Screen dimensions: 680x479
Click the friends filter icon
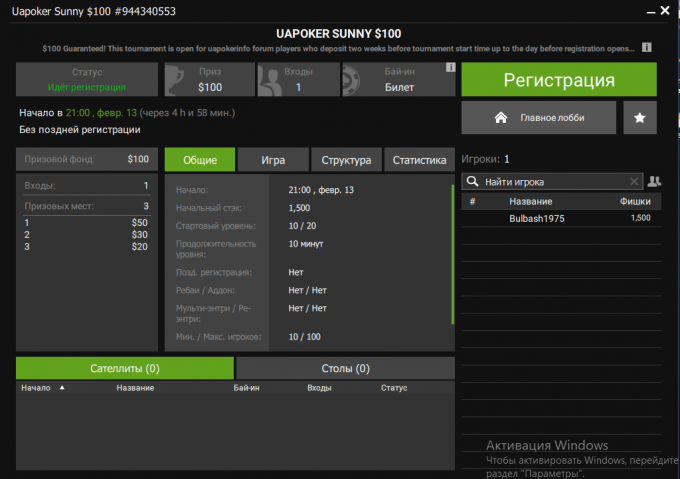tap(654, 182)
